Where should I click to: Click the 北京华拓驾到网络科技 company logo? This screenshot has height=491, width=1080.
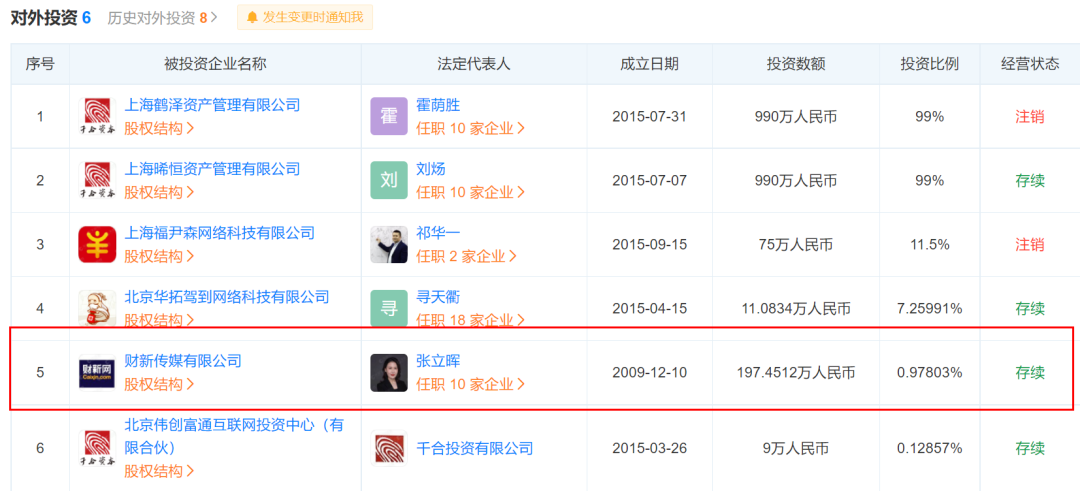[x=97, y=308]
